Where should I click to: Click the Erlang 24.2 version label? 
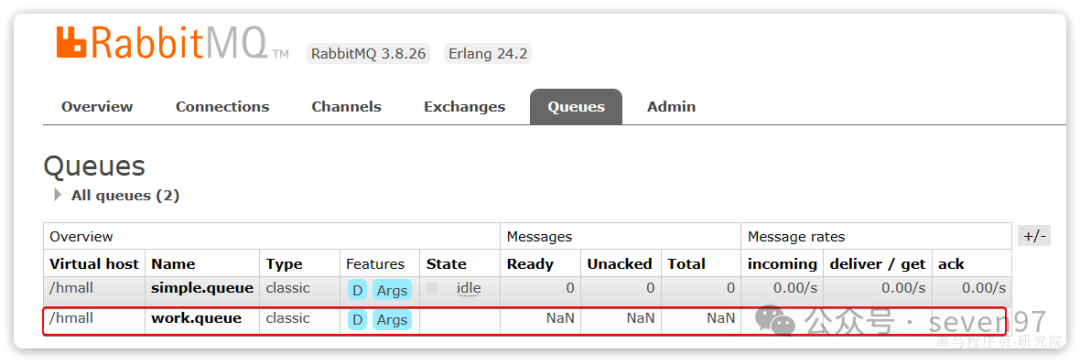pos(488,54)
